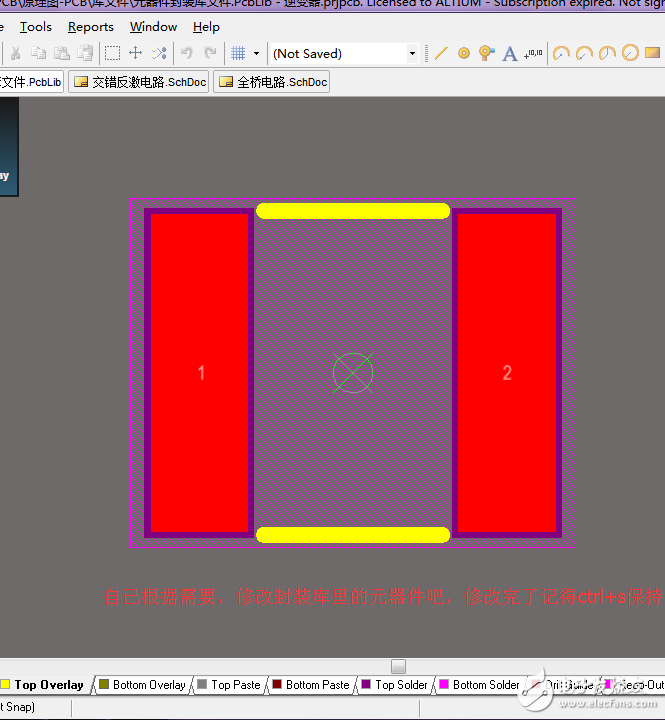Click the horizontal scrollbar thumb
Screen dimensions: 665x720
pyautogui.click(x=398, y=666)
